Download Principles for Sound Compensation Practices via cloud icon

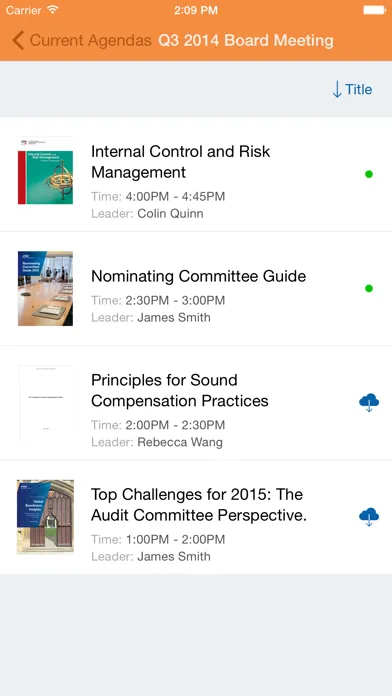[369, 402]
